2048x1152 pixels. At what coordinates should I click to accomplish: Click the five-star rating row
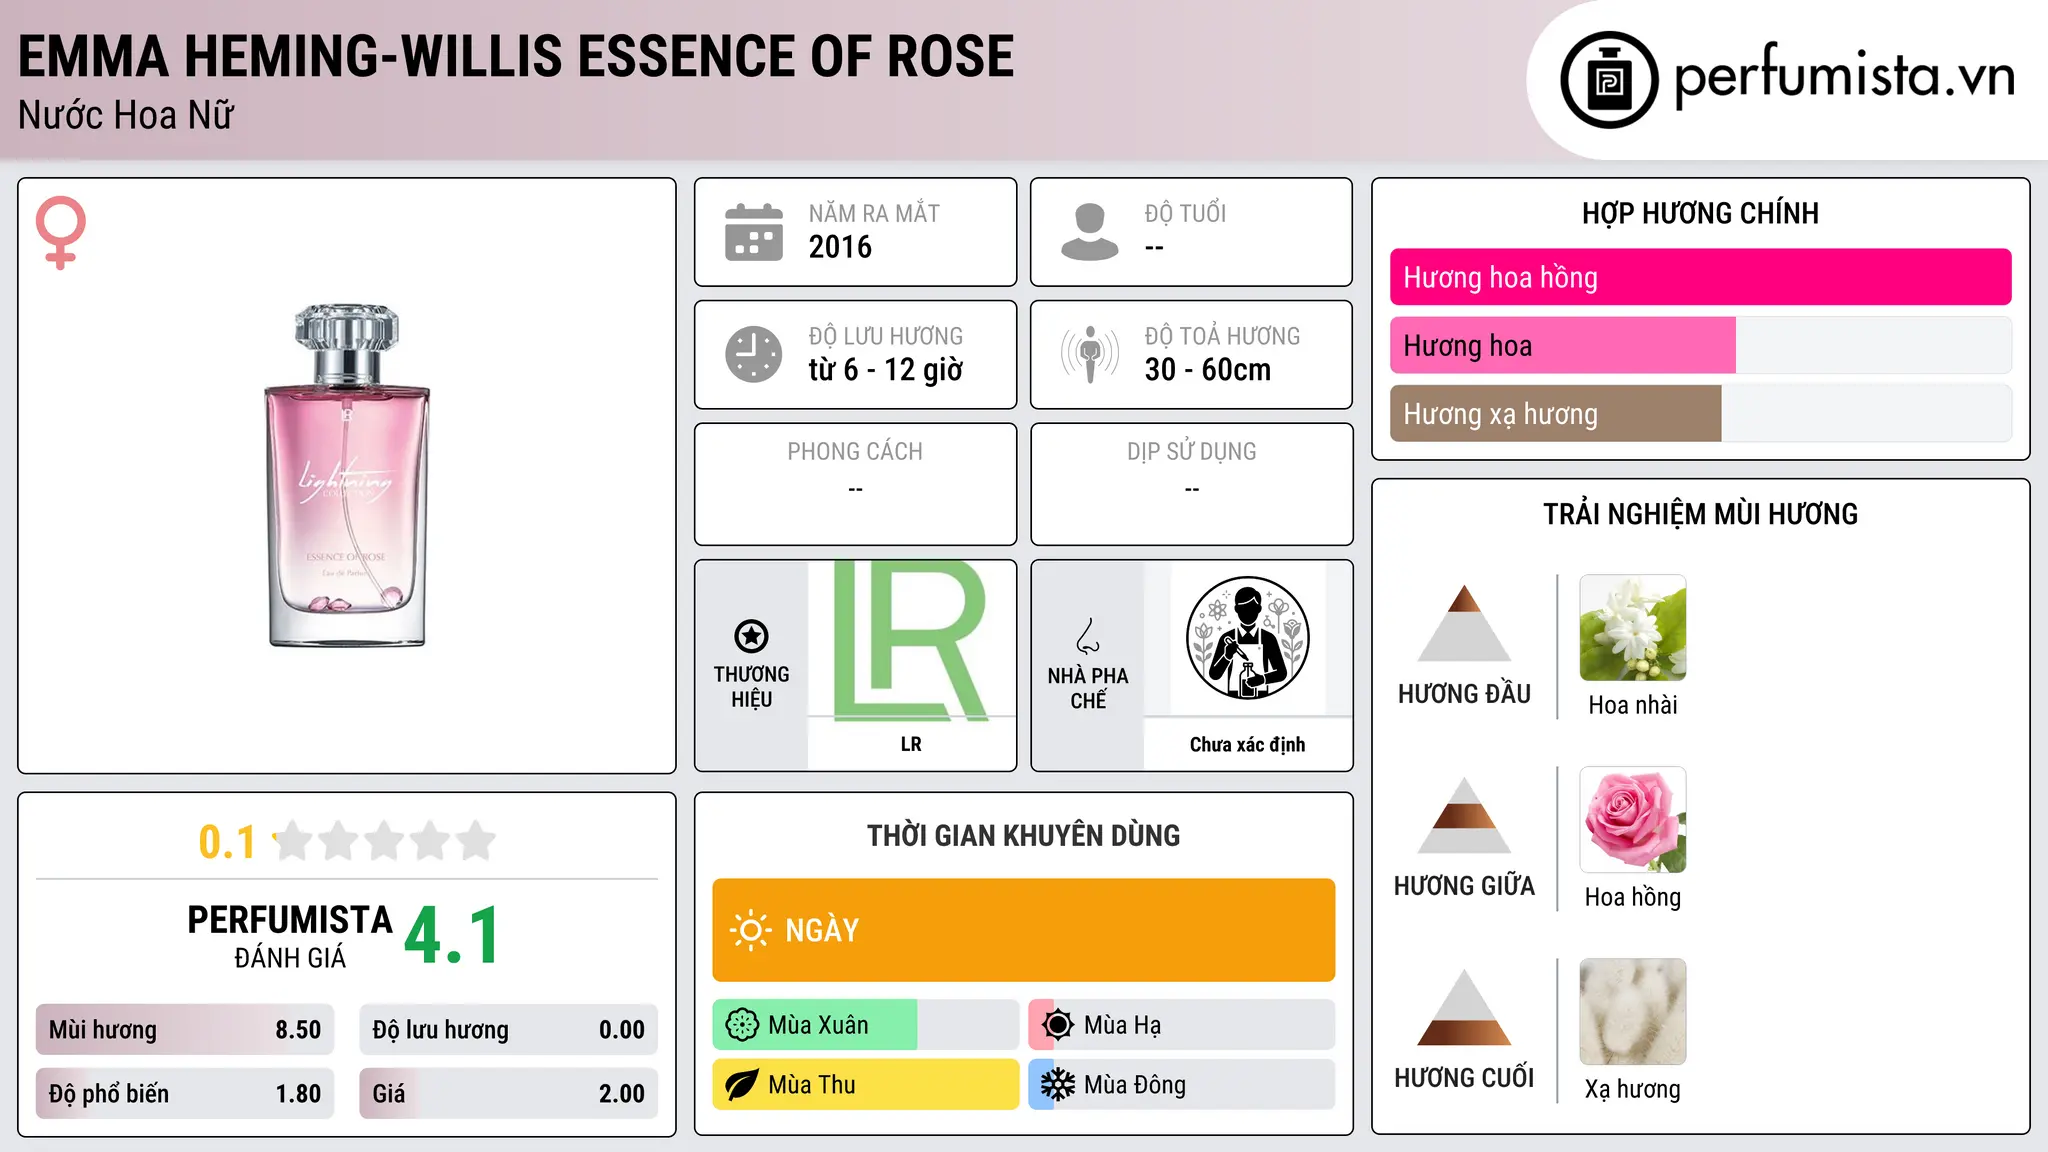(384, 841)
